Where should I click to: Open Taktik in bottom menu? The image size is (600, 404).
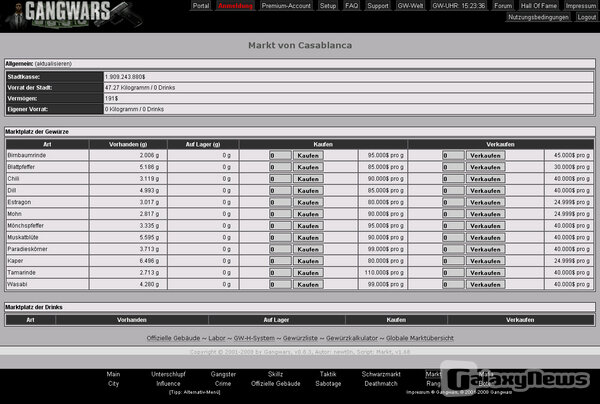click(x=328, y=374)
